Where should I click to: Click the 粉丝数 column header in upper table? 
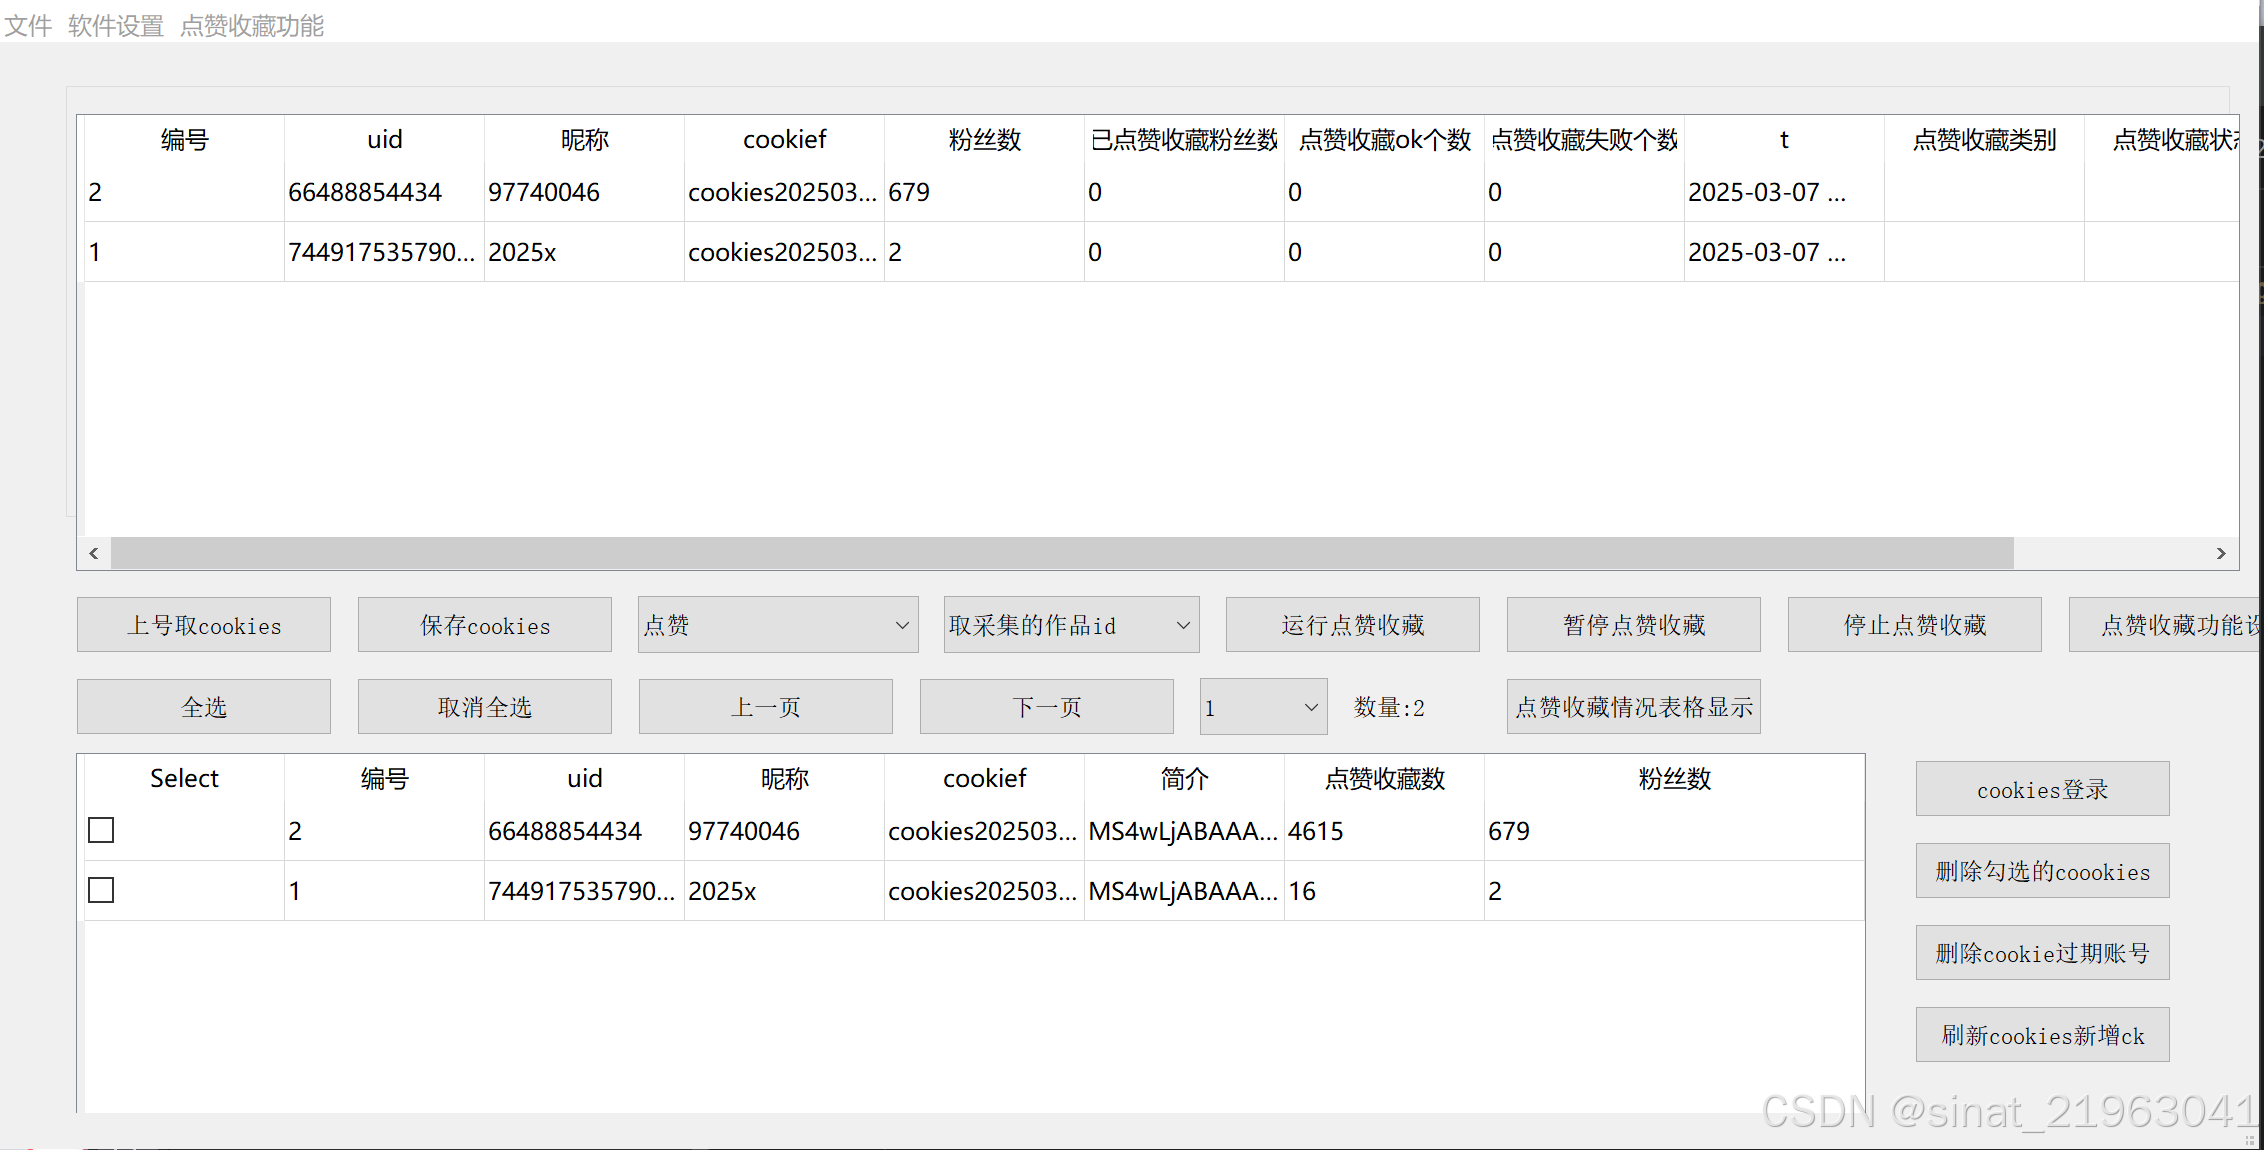984,140
